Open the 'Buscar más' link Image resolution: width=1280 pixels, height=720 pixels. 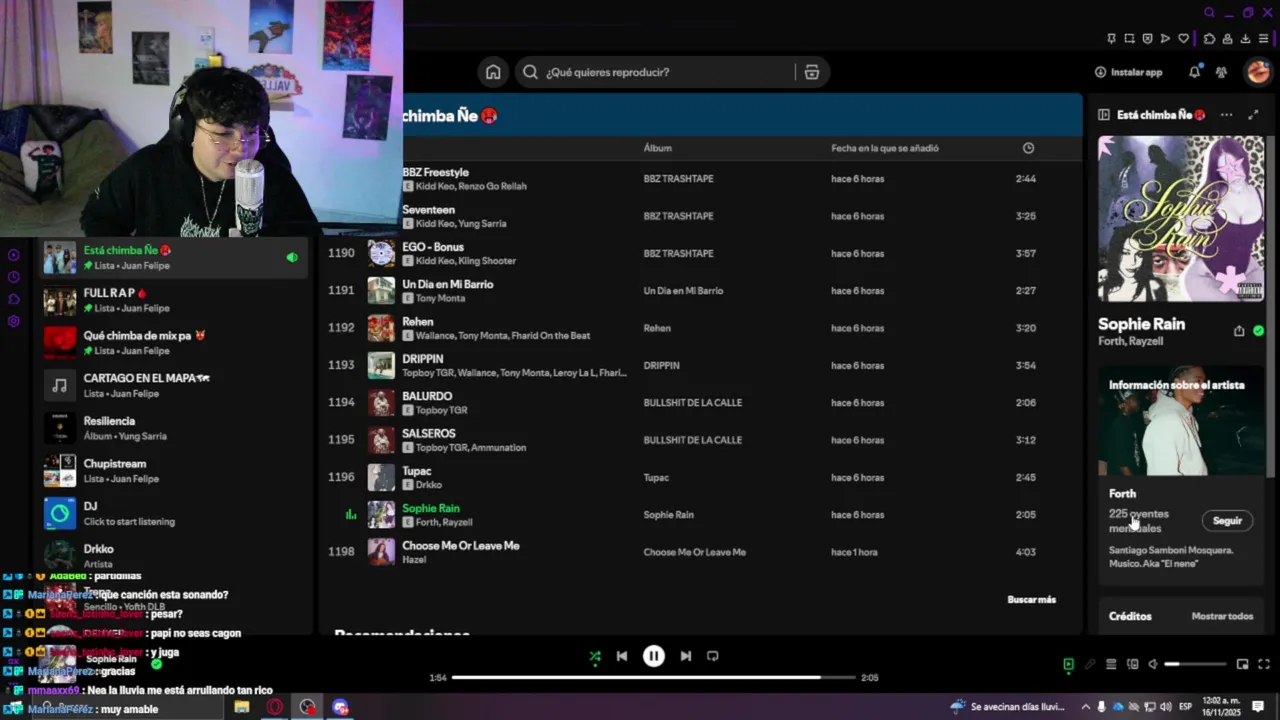pyautogui.click(x=1031, y=600)
